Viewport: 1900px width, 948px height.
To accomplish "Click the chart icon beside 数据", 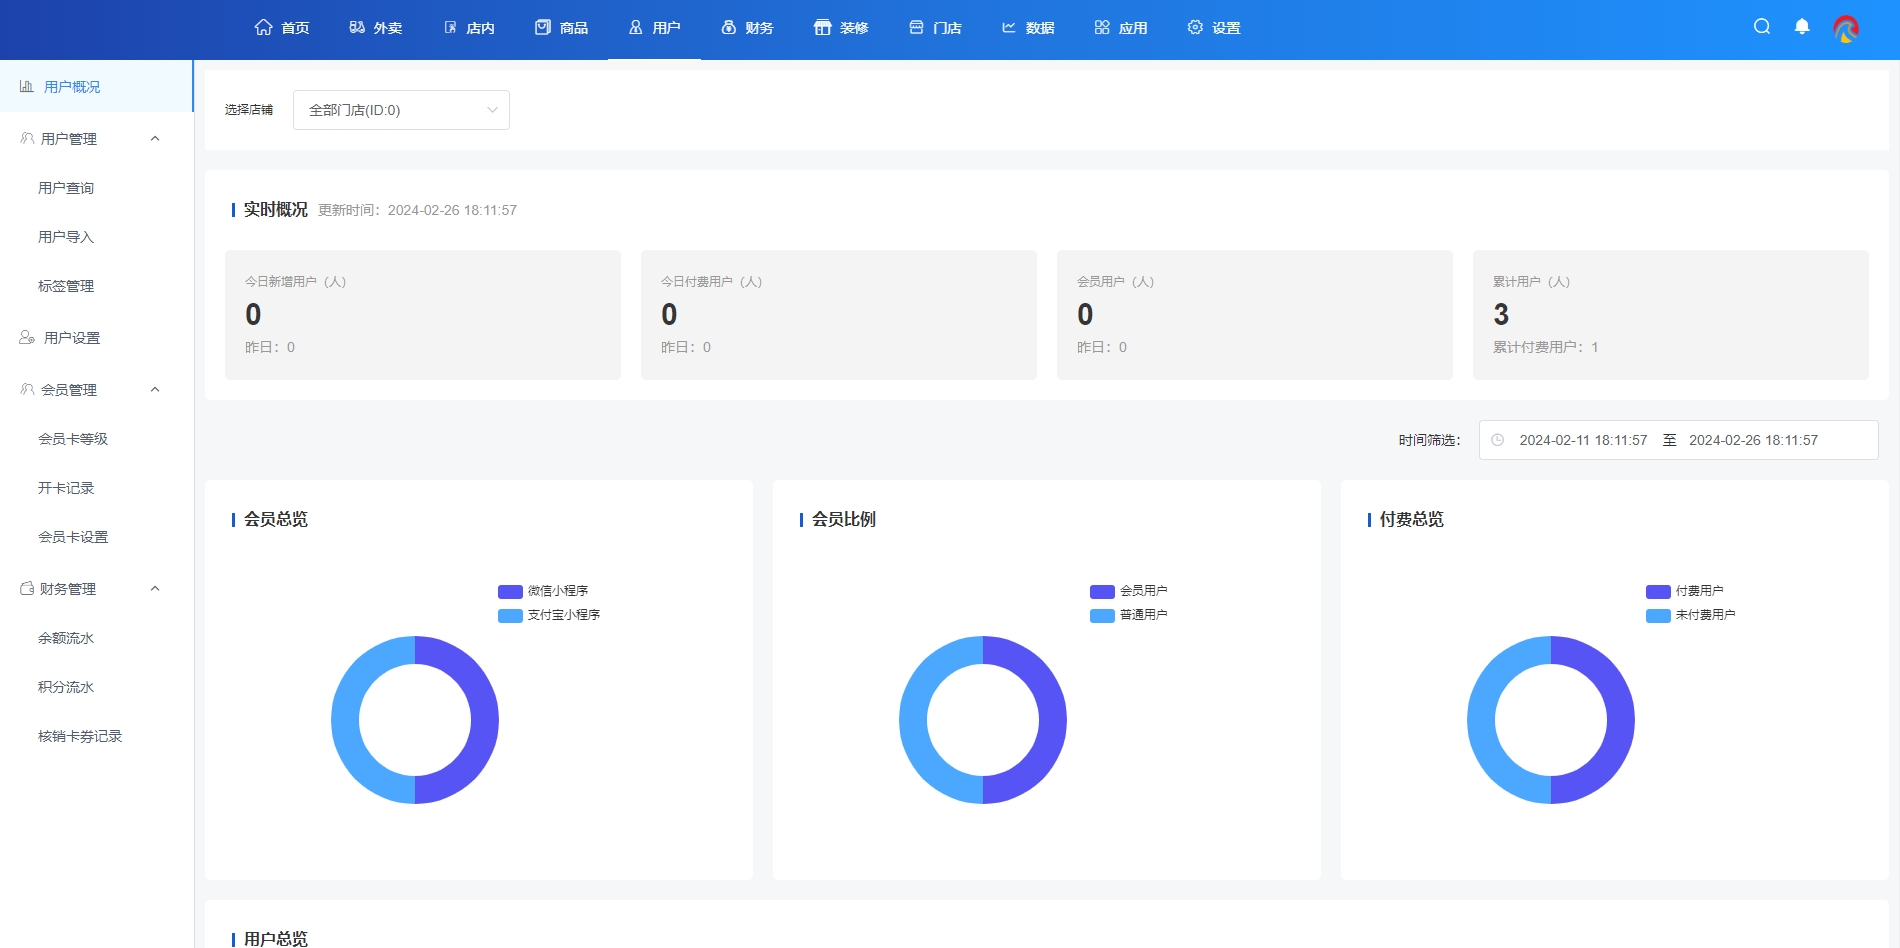I will (1009, 27).
